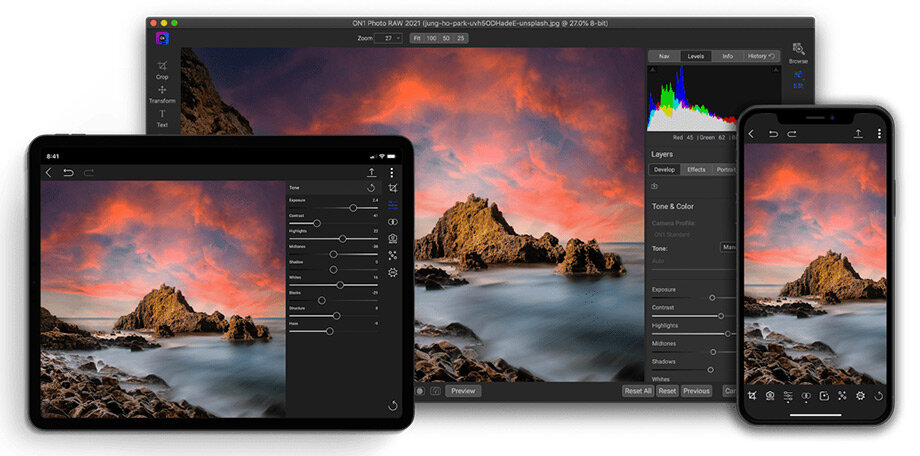Click the Contrast slider handle on tablet

click(317, 223)
